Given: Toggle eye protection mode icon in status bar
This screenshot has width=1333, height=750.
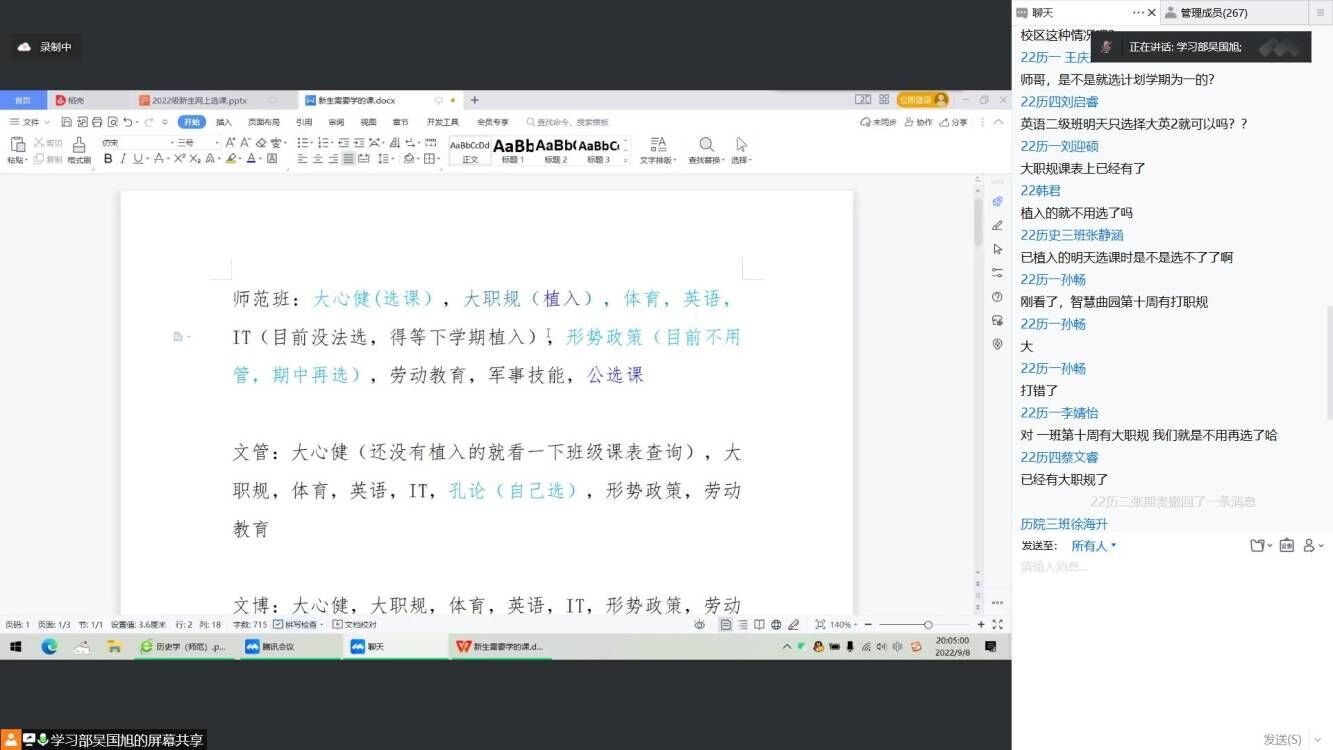Looking at the screenshot, I should pyautogui.click(x=700, y=625).
